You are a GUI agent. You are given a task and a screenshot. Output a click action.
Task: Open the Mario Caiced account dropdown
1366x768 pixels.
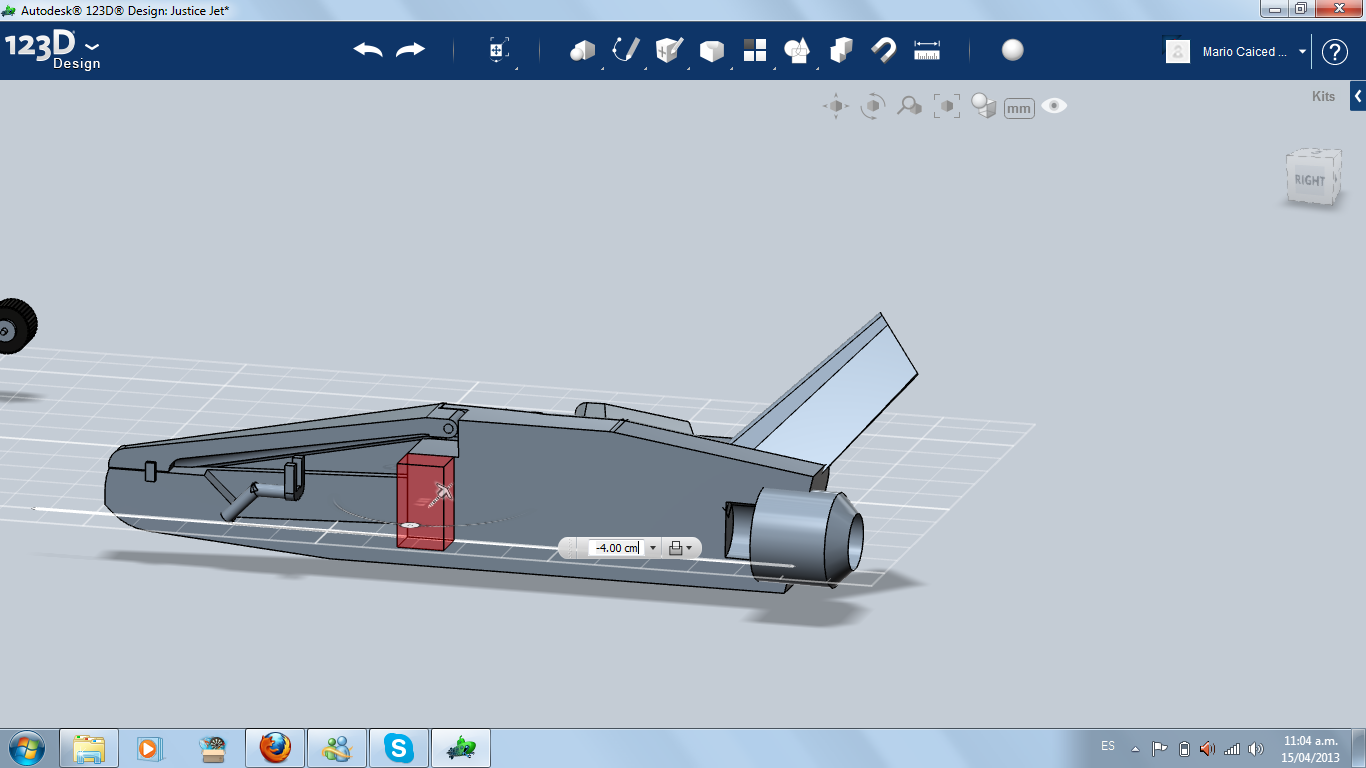click(1303, 52)
